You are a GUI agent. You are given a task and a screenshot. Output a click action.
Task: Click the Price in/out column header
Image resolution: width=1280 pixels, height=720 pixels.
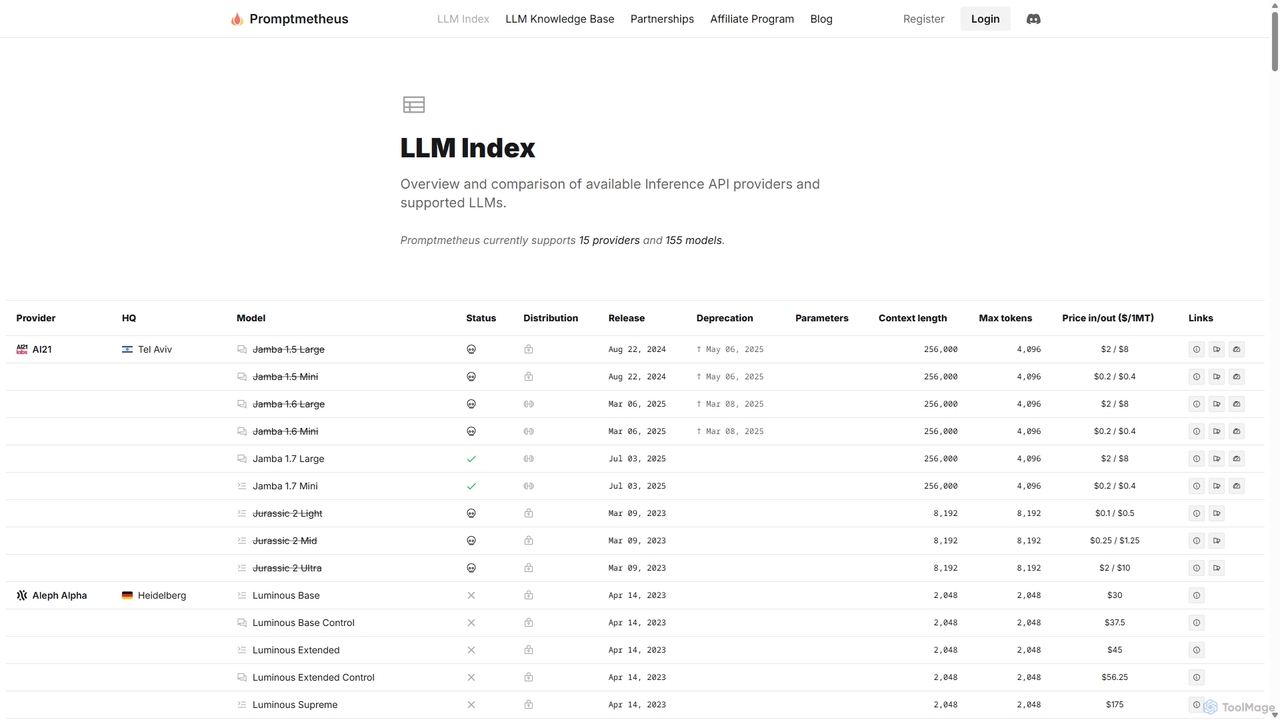pos(1108,318)
